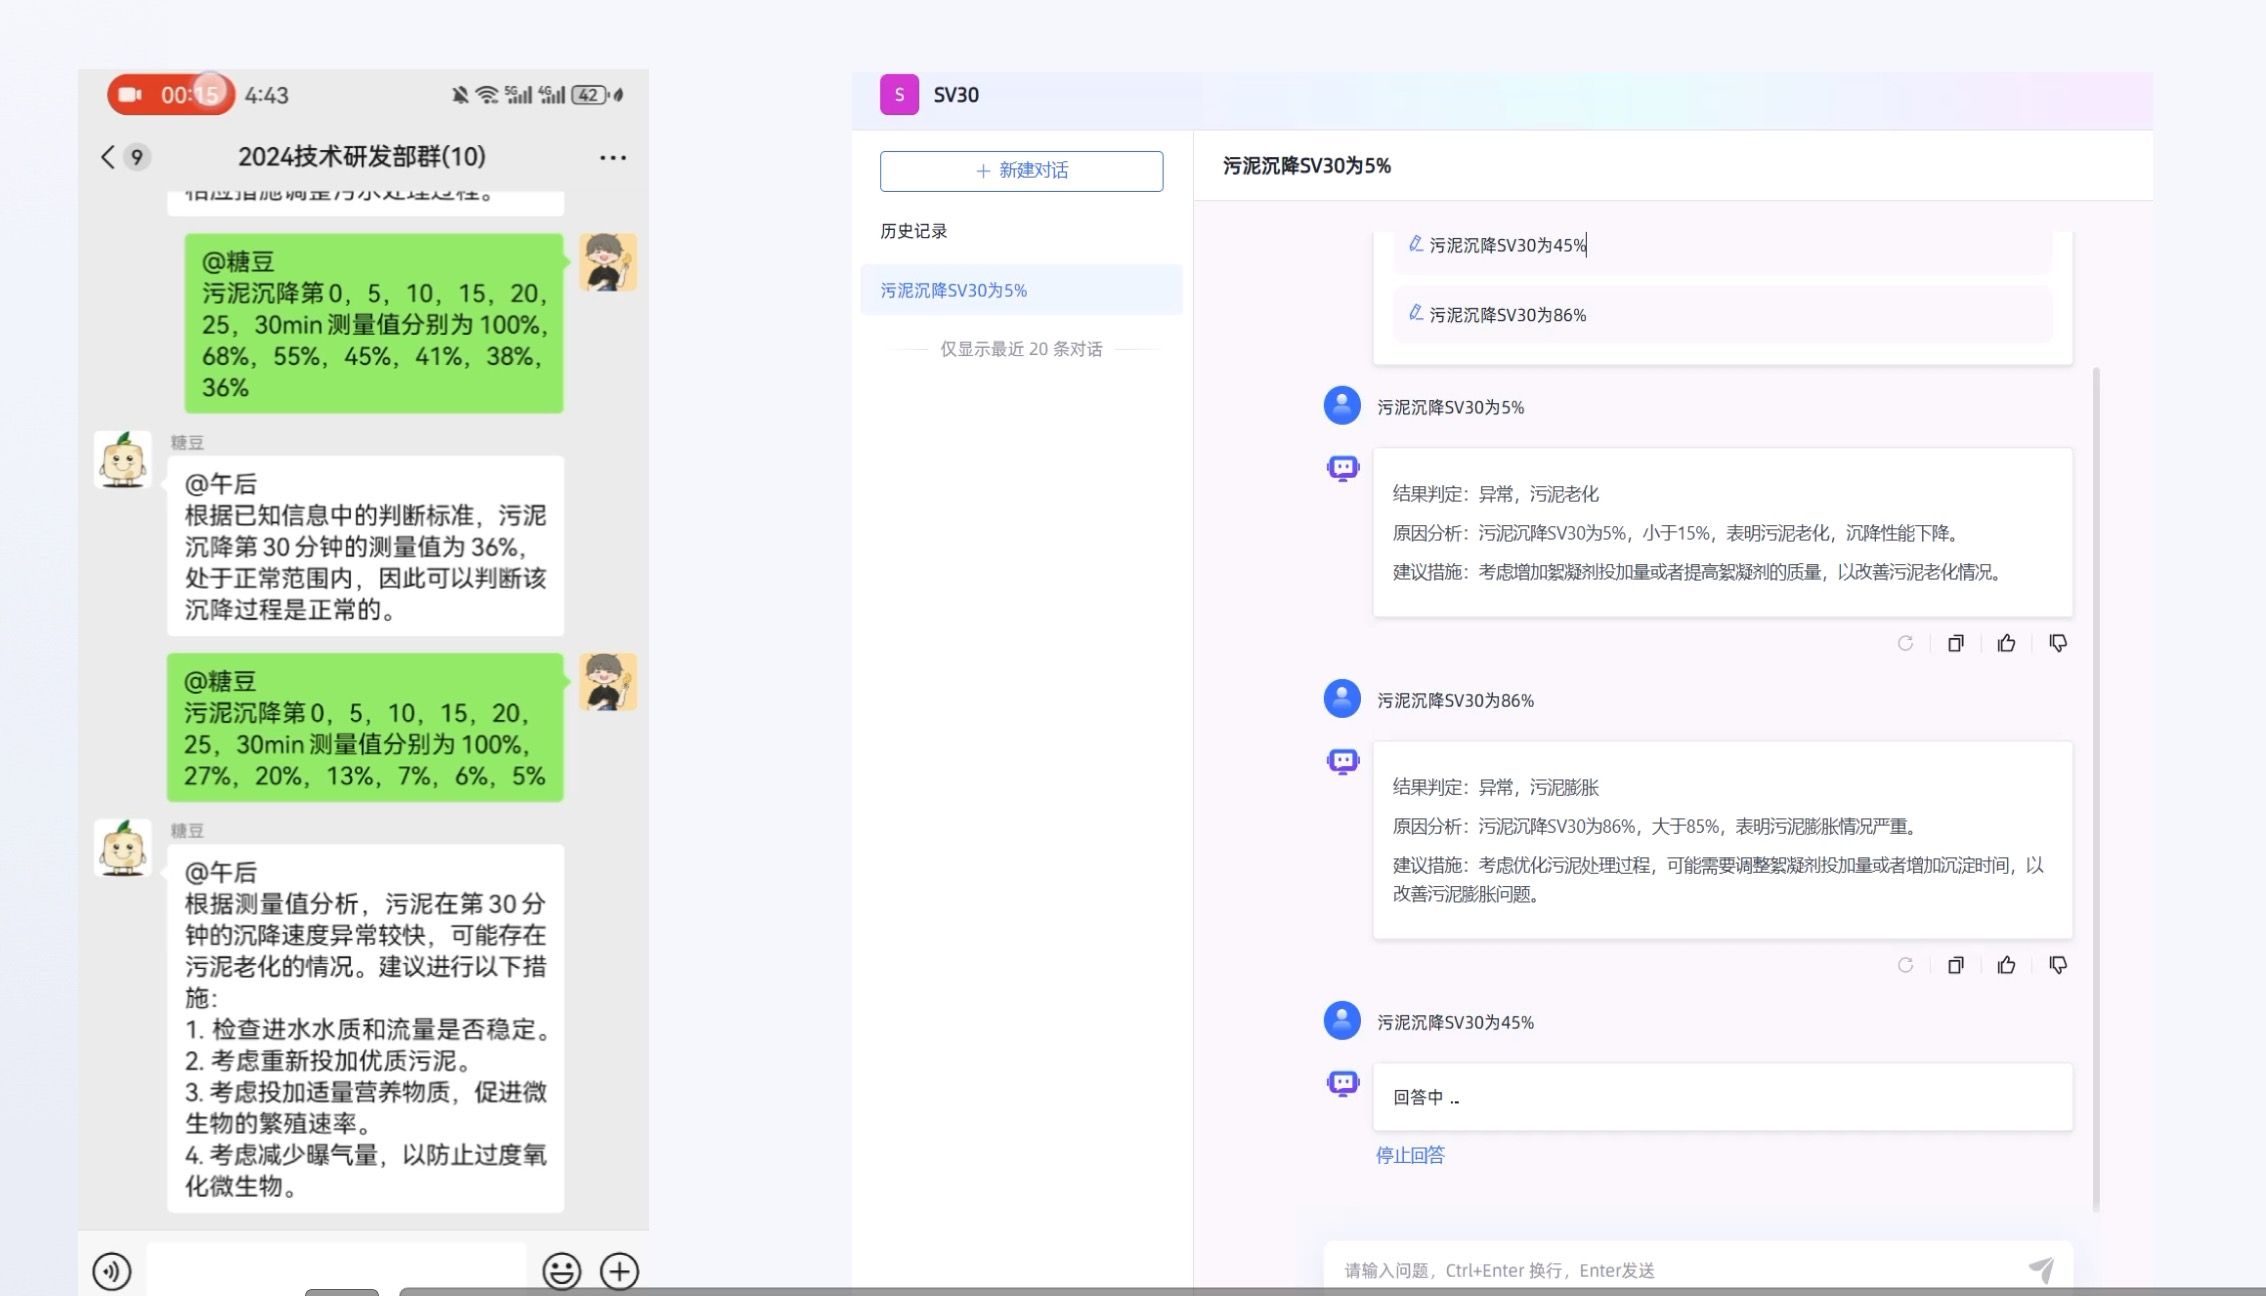2266x1296 pixels.
Task: Tap the back arrow to leave group chat
Action: coord(106,157)
